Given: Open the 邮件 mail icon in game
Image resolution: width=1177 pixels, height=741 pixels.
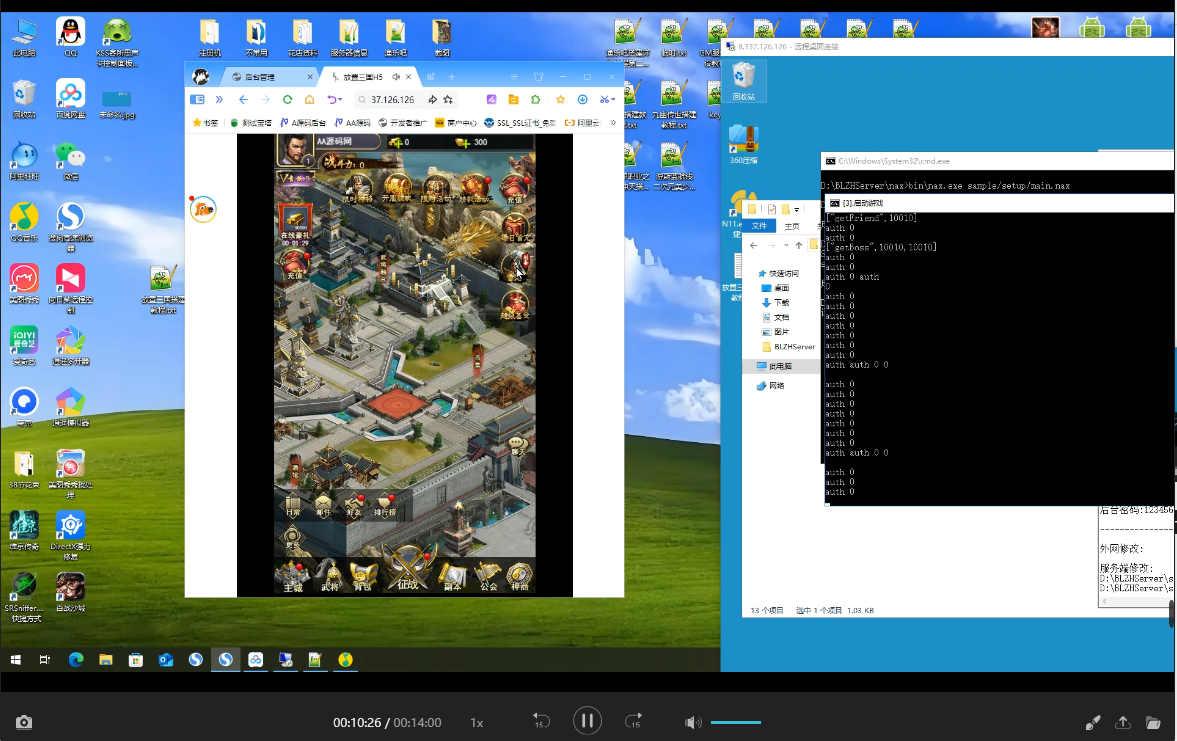Looking at the screenshot, I should [x=323, y=505].
